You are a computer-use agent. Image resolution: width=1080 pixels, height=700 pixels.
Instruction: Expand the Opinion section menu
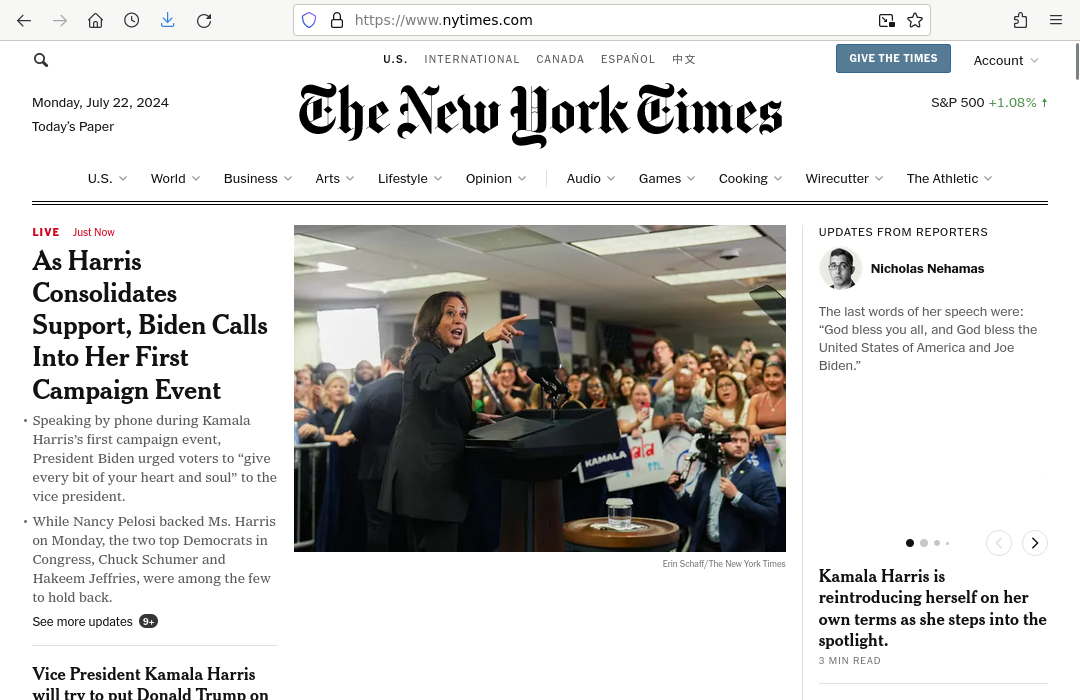click(x=496, y=178)
